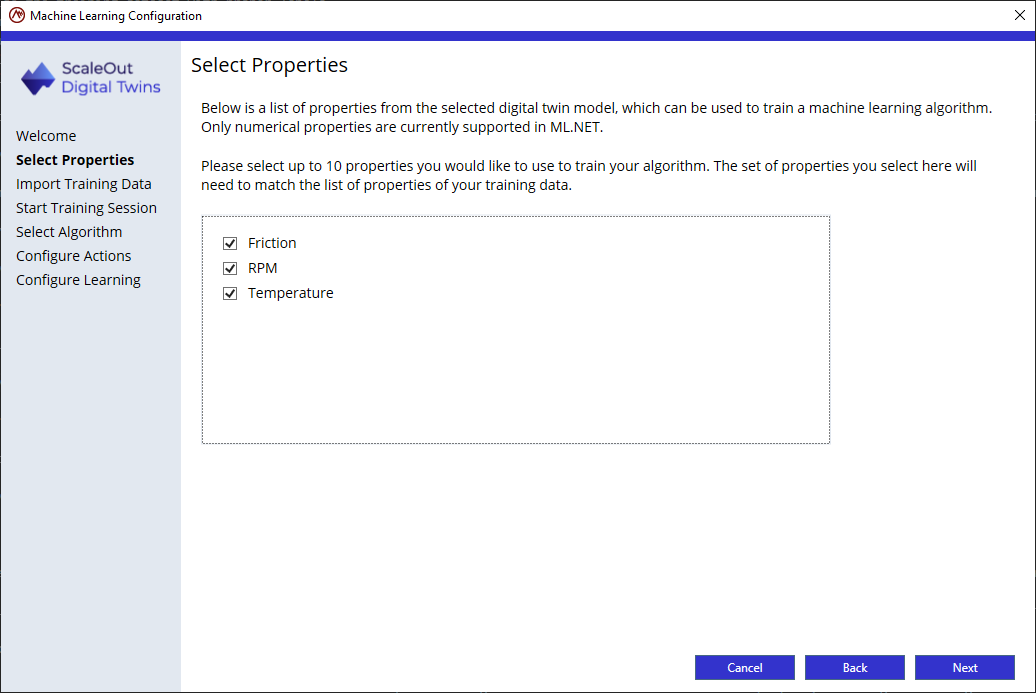
Task: Click the ScaleOut Digital Twins diamond logo
Action: pos(38,79)
